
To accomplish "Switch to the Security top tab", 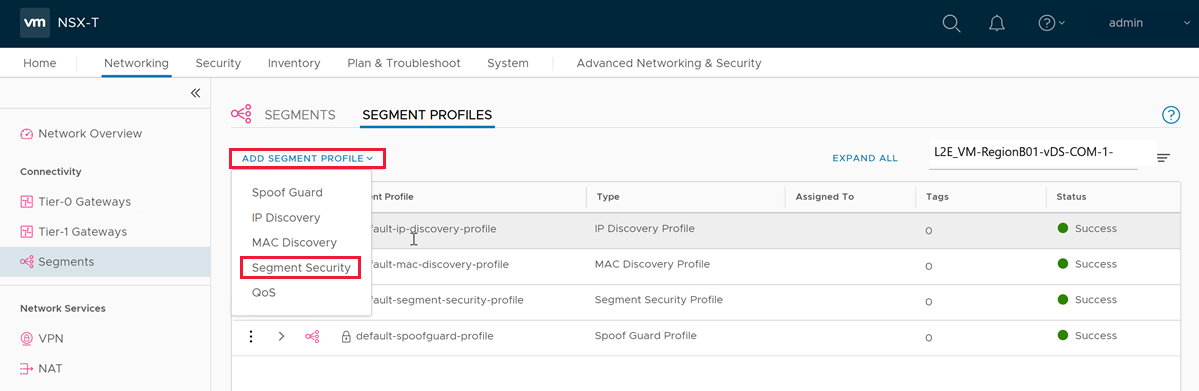I will tap(218, 63).
